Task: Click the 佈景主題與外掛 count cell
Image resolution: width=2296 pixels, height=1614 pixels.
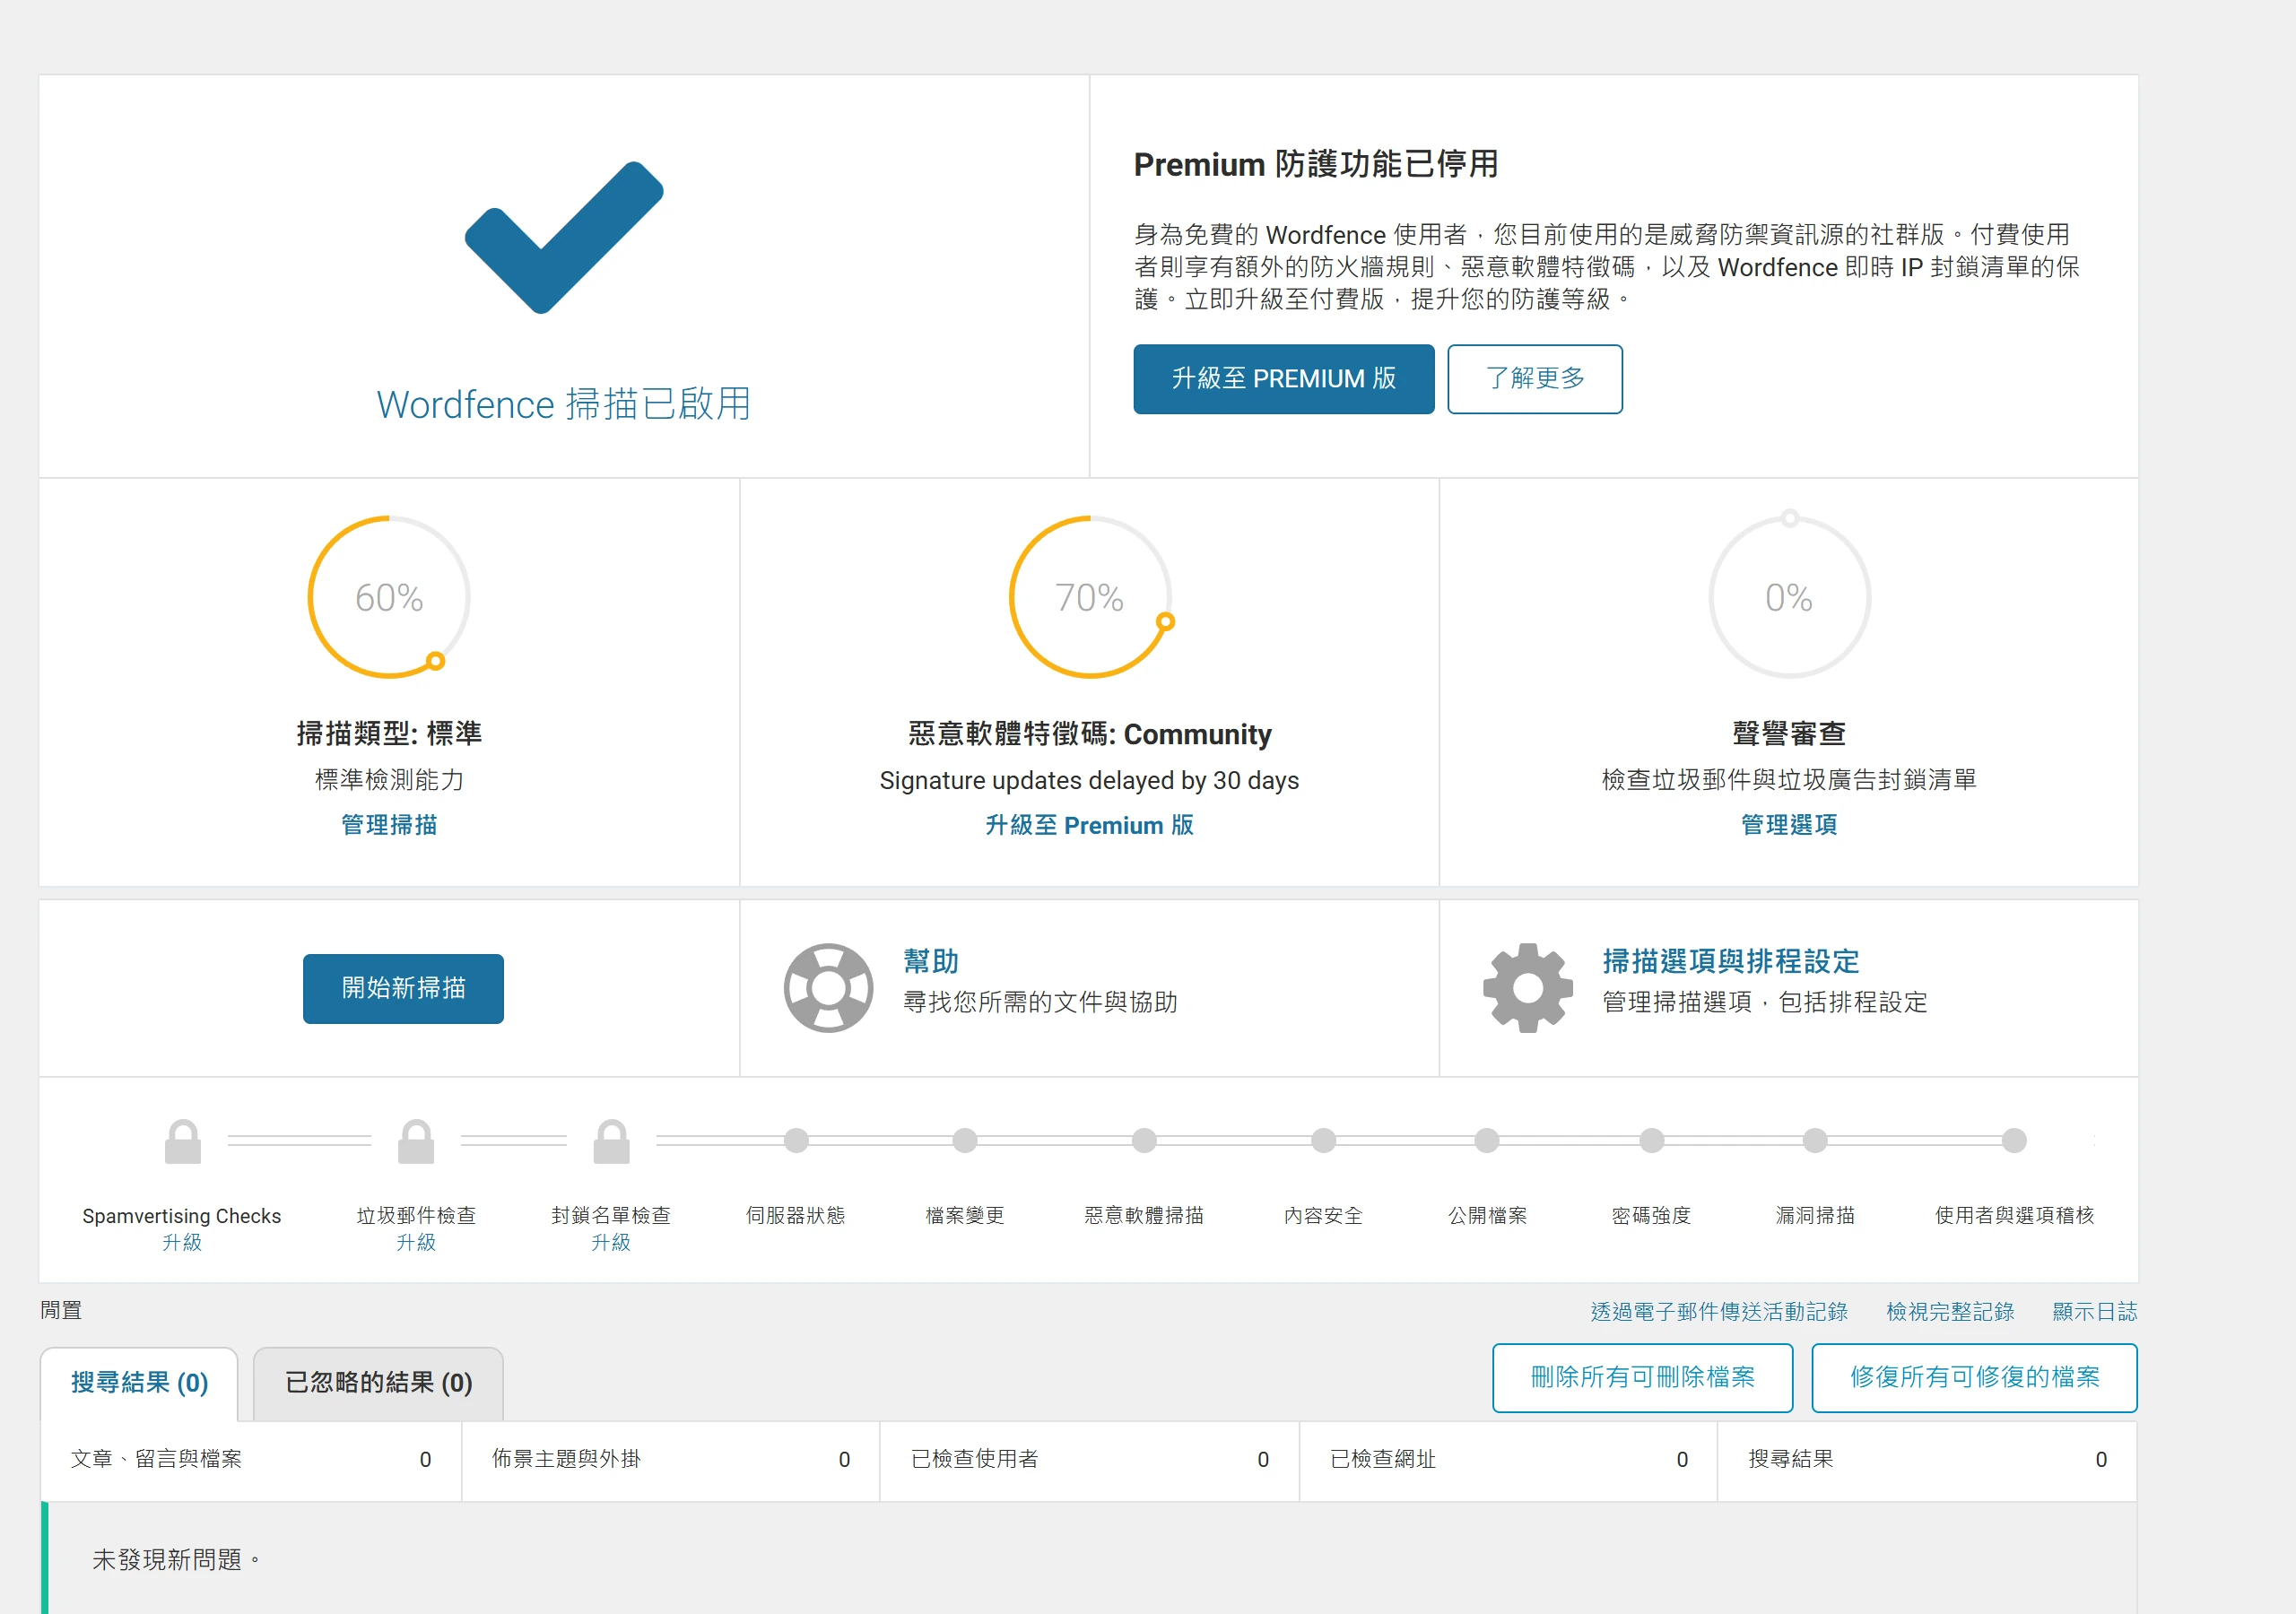Action: point(670,1460)
